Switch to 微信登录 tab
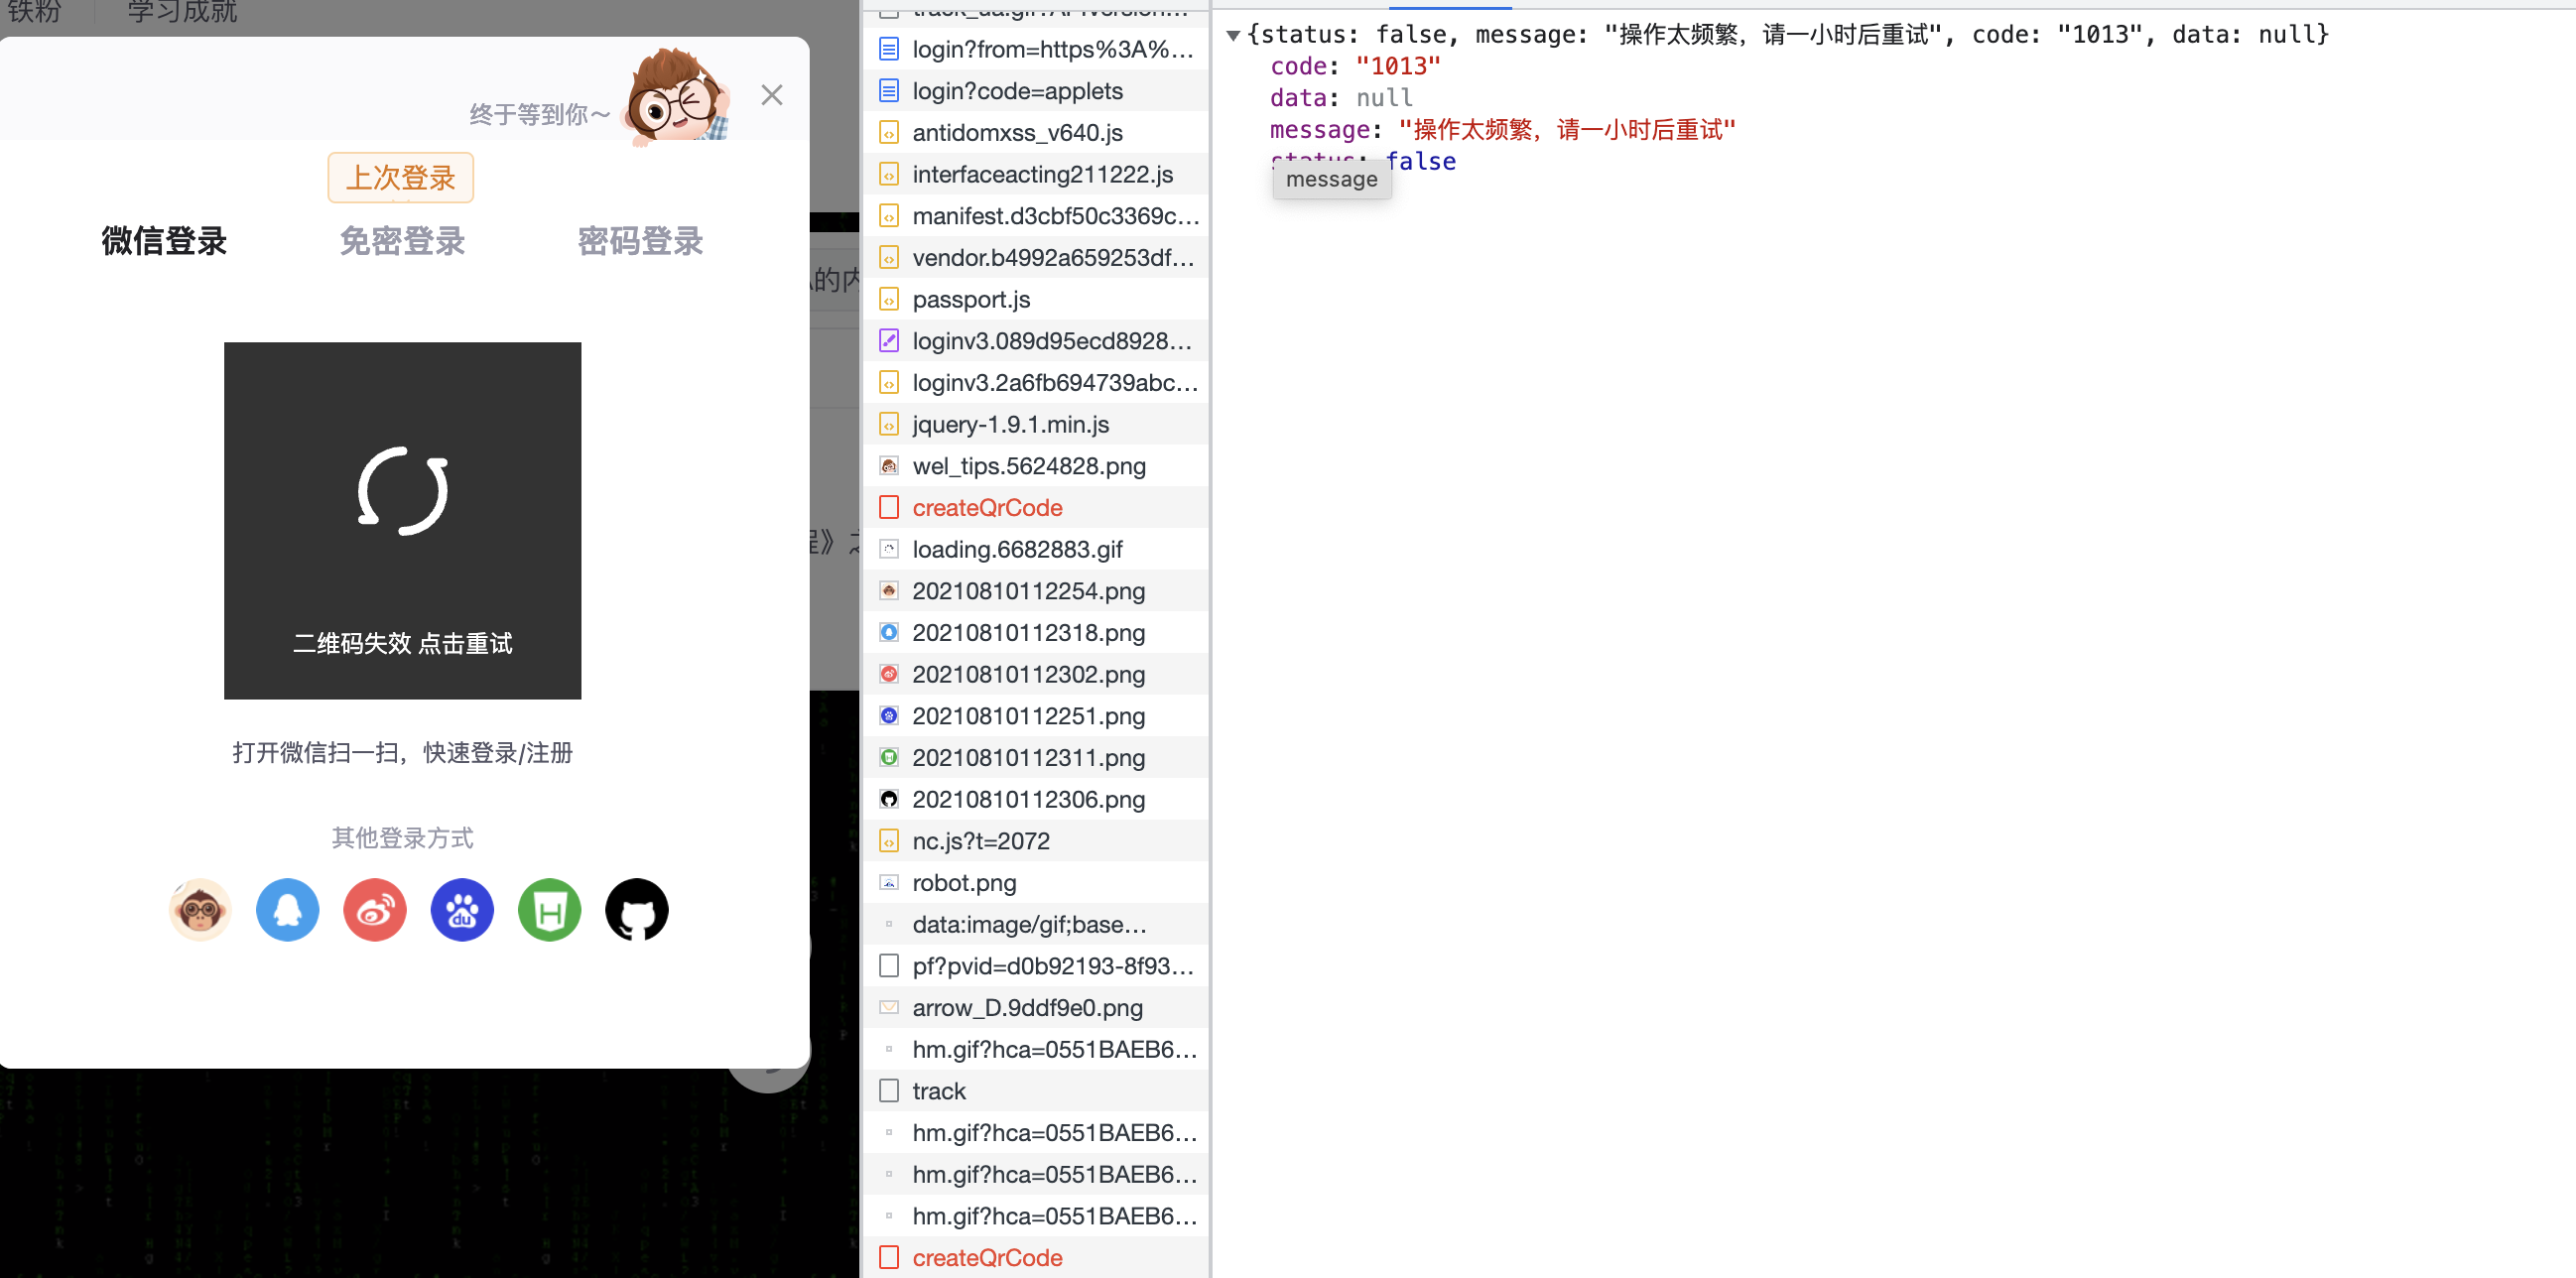The height and width of the screenshot is (1278, 2576). (x=164, y=241)
